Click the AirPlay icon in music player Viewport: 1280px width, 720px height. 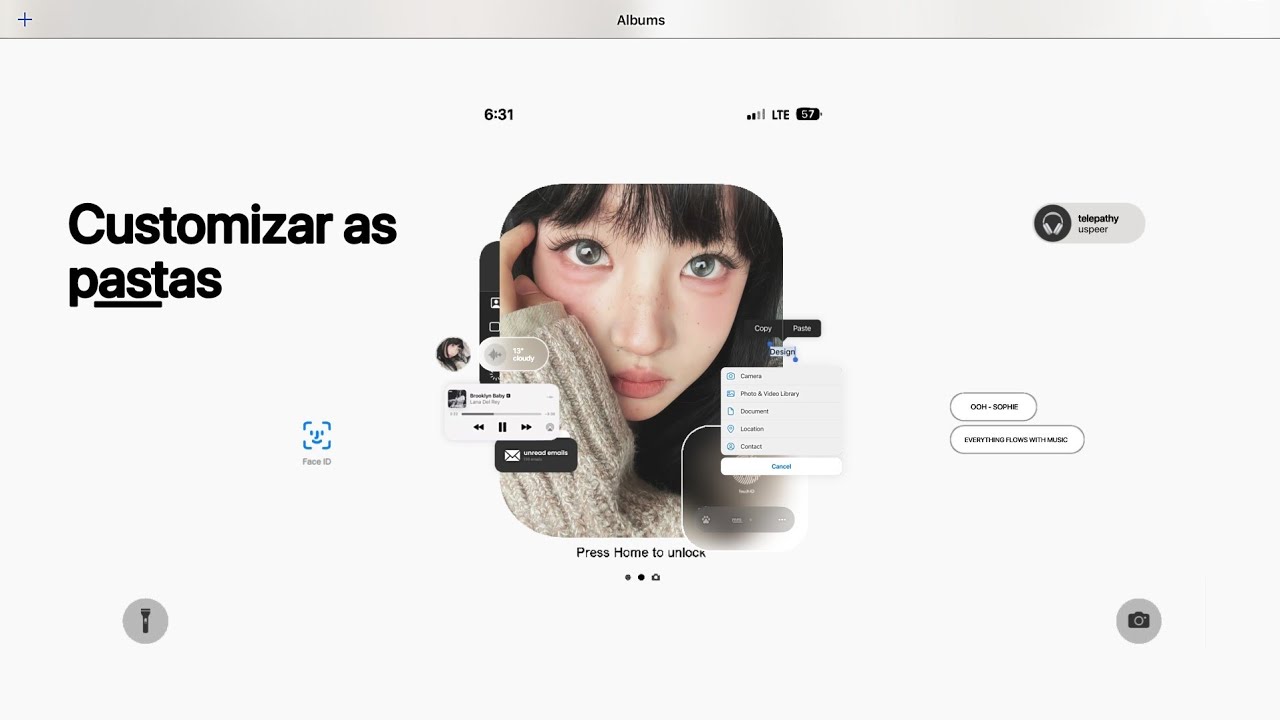549,427
